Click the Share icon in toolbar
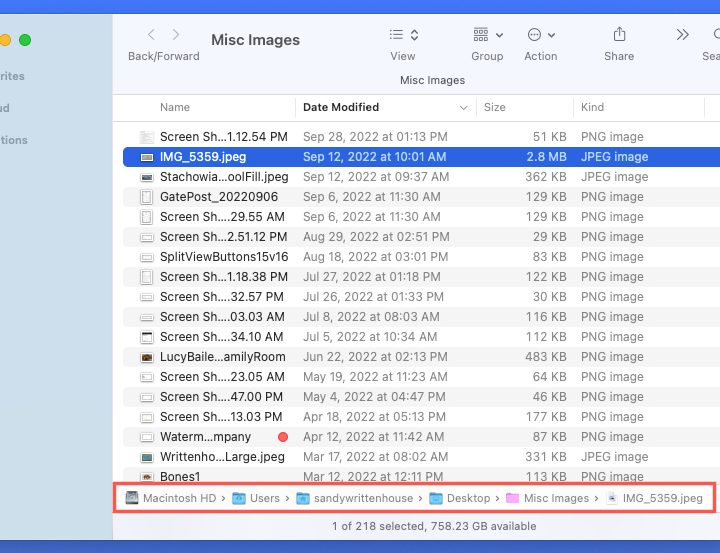Screen dimensions: 720x553 [619, 34]
